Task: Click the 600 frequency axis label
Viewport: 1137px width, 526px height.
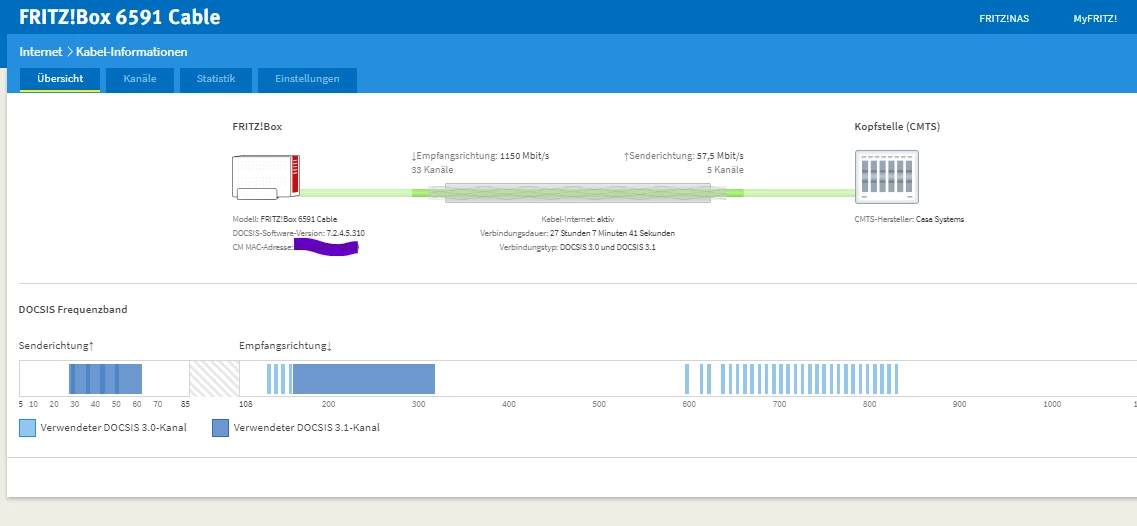Action: (688, 404)
